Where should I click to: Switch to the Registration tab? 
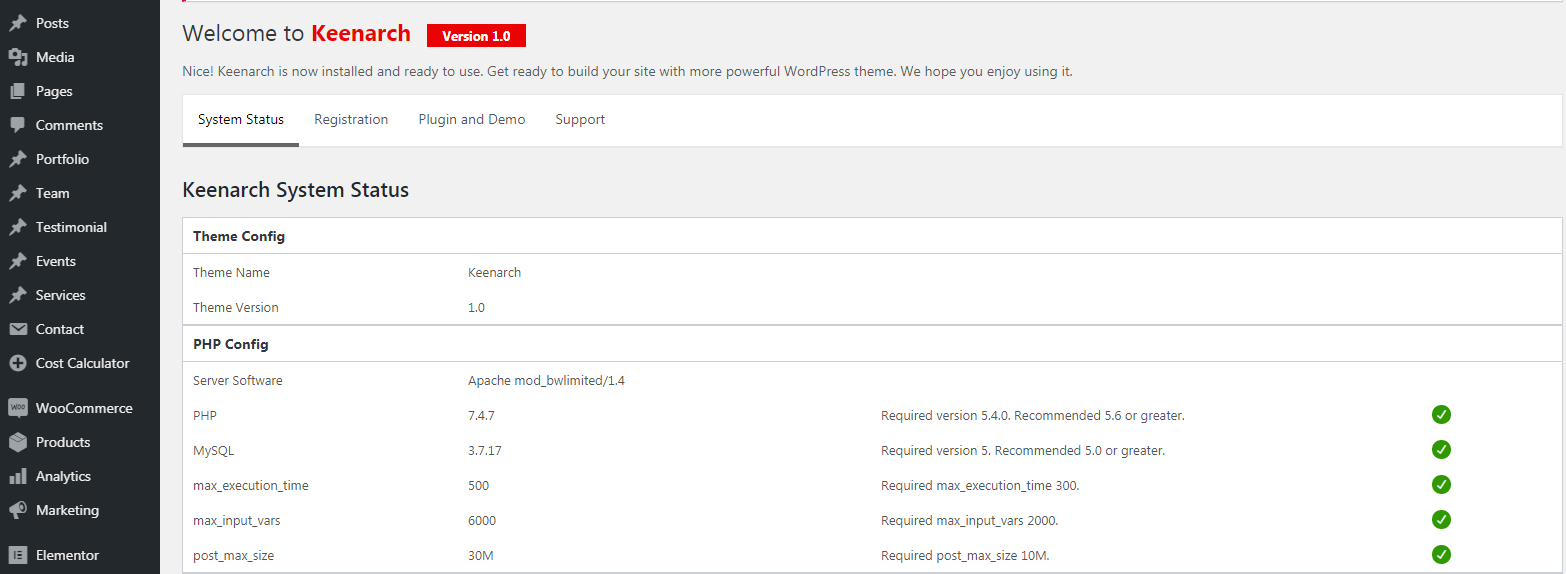[x=351, y=120]
